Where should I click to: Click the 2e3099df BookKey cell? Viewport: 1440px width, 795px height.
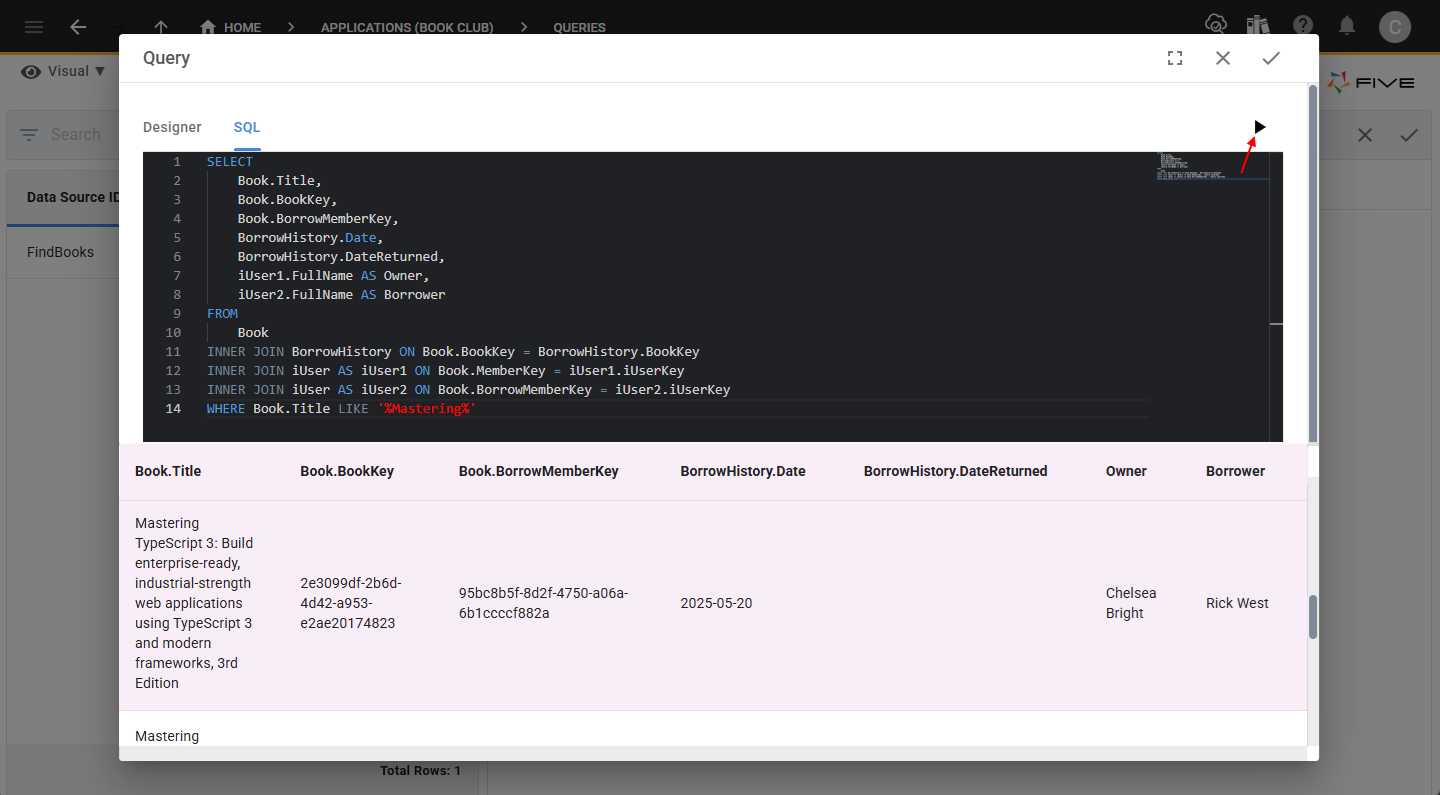(x=351, y=603)
